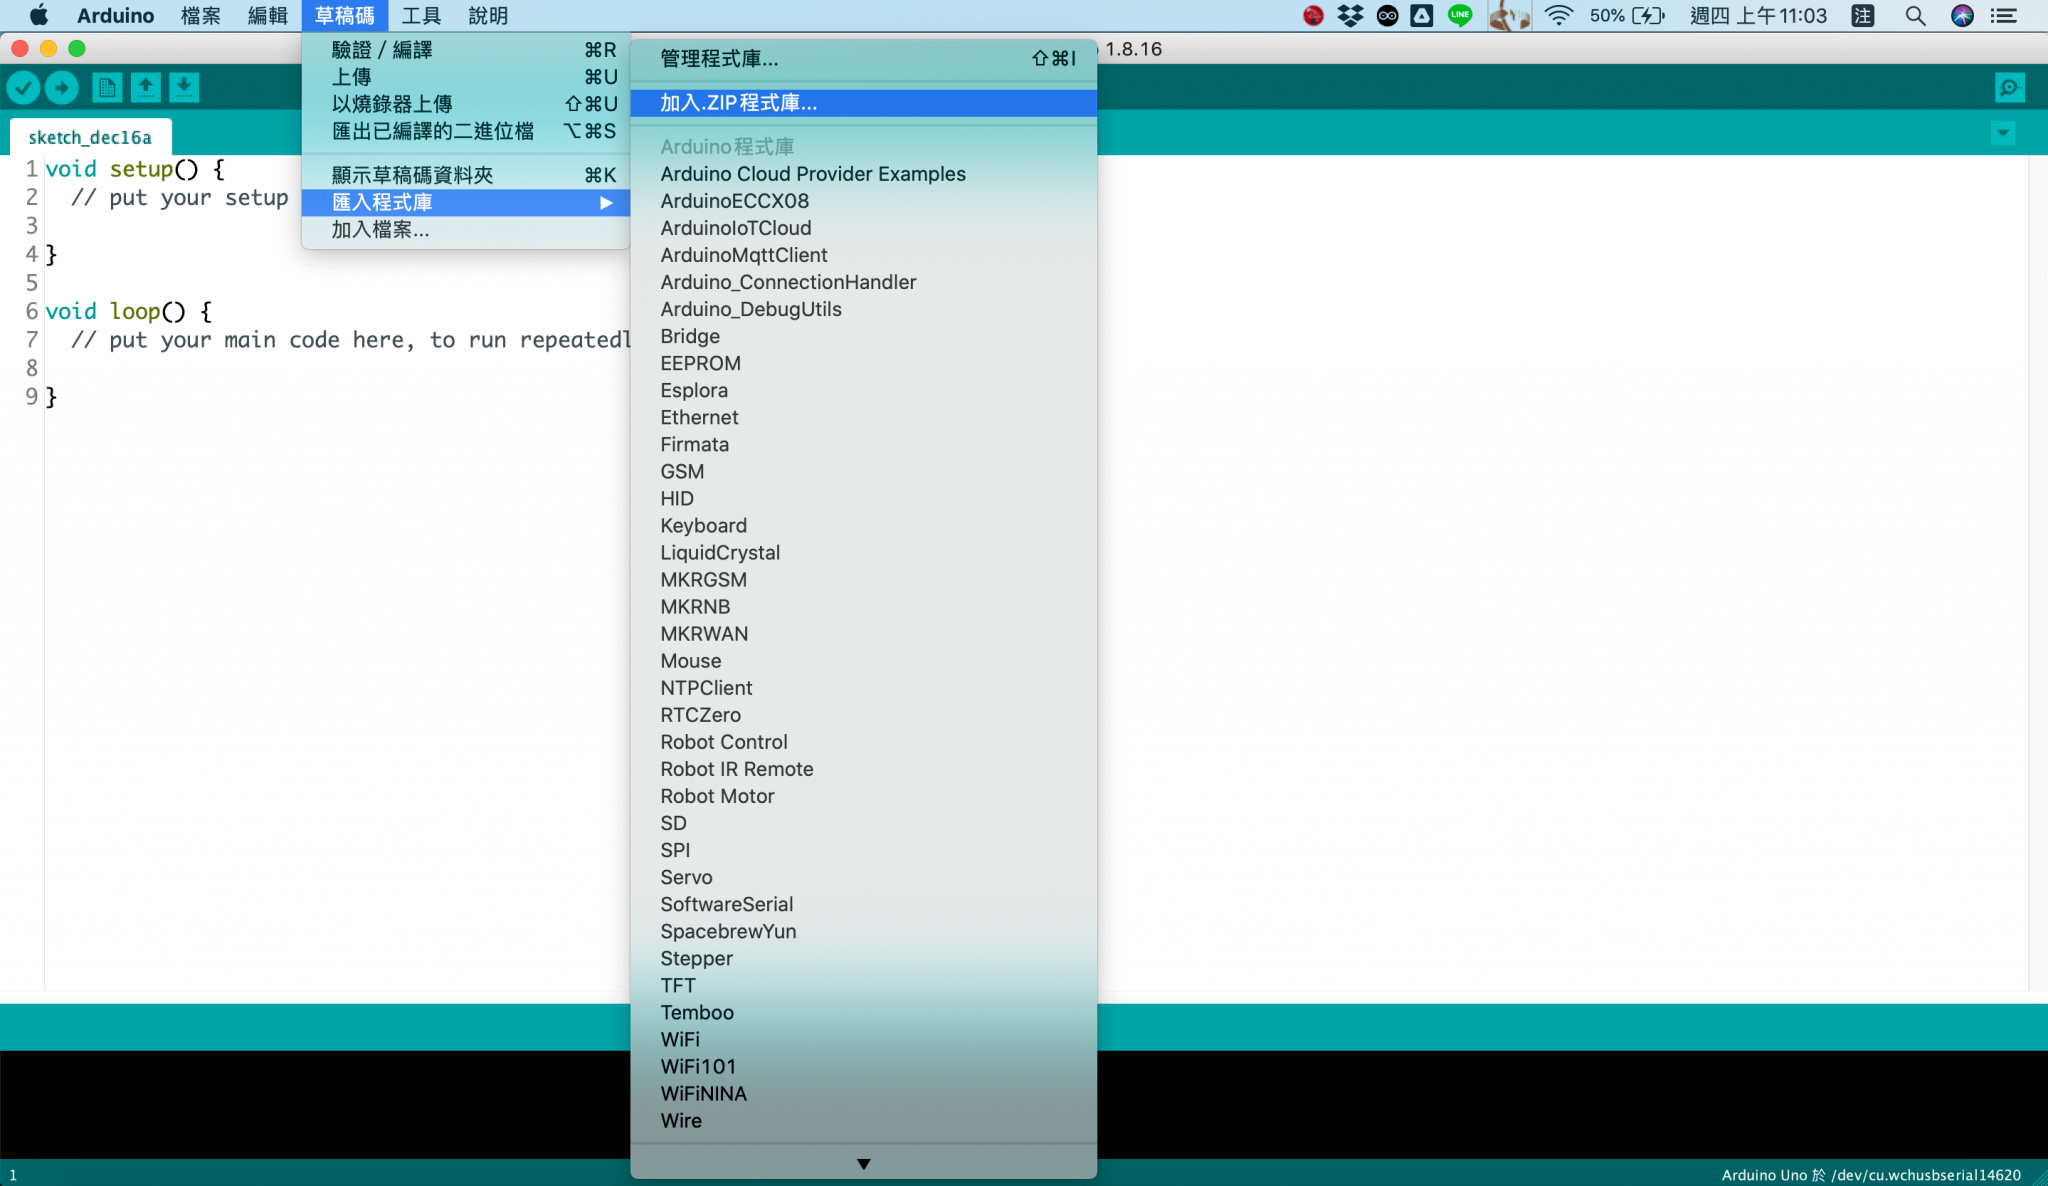The width and height of the screenshot is (2048, 1186).
Task: Expand the 匯入程式庫 submenu arrow
Action: click(x=607, y=202)
